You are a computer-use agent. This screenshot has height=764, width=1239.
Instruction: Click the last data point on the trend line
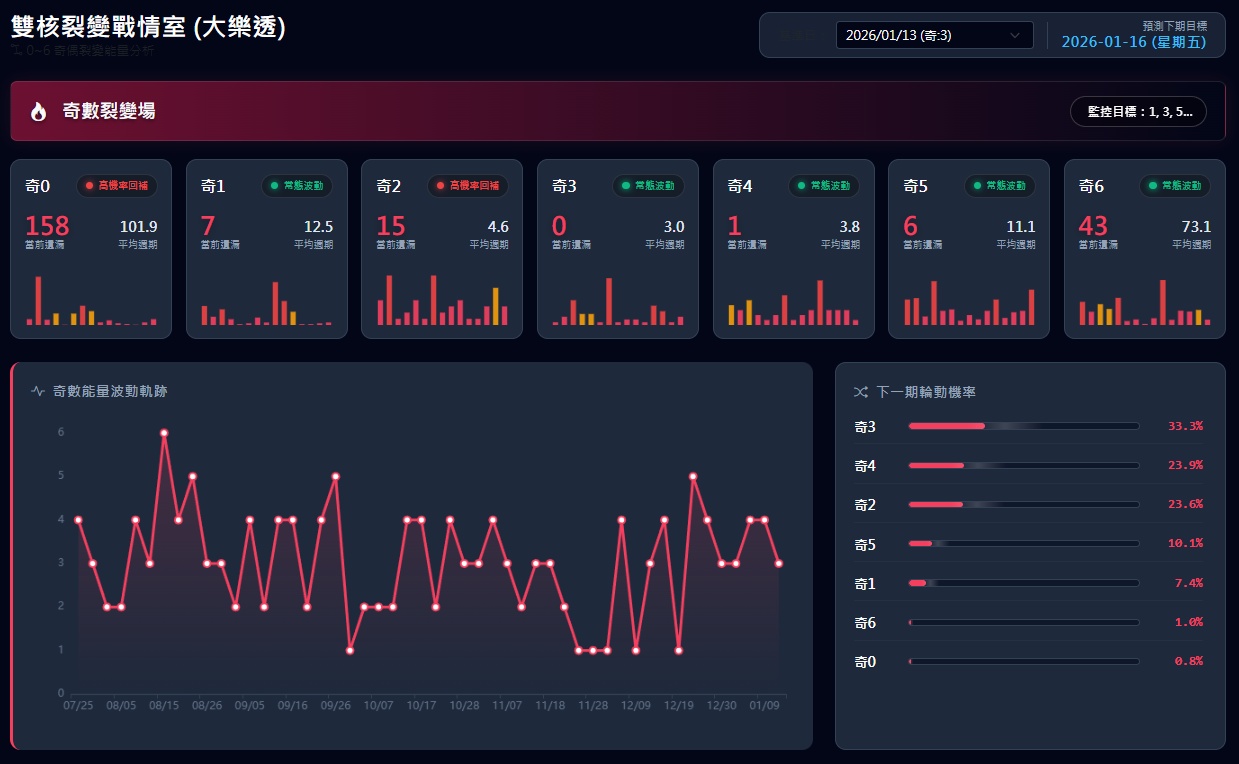click(x=779, y=564)
